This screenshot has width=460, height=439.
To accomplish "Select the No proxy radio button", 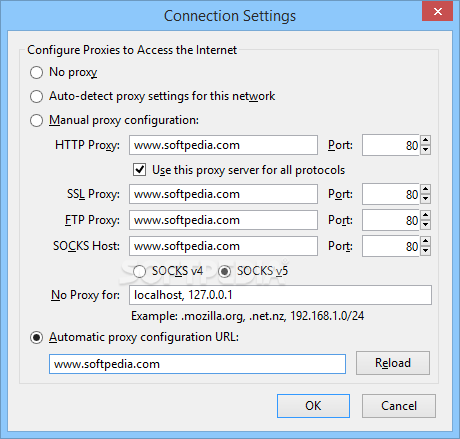I will point(36,72).
